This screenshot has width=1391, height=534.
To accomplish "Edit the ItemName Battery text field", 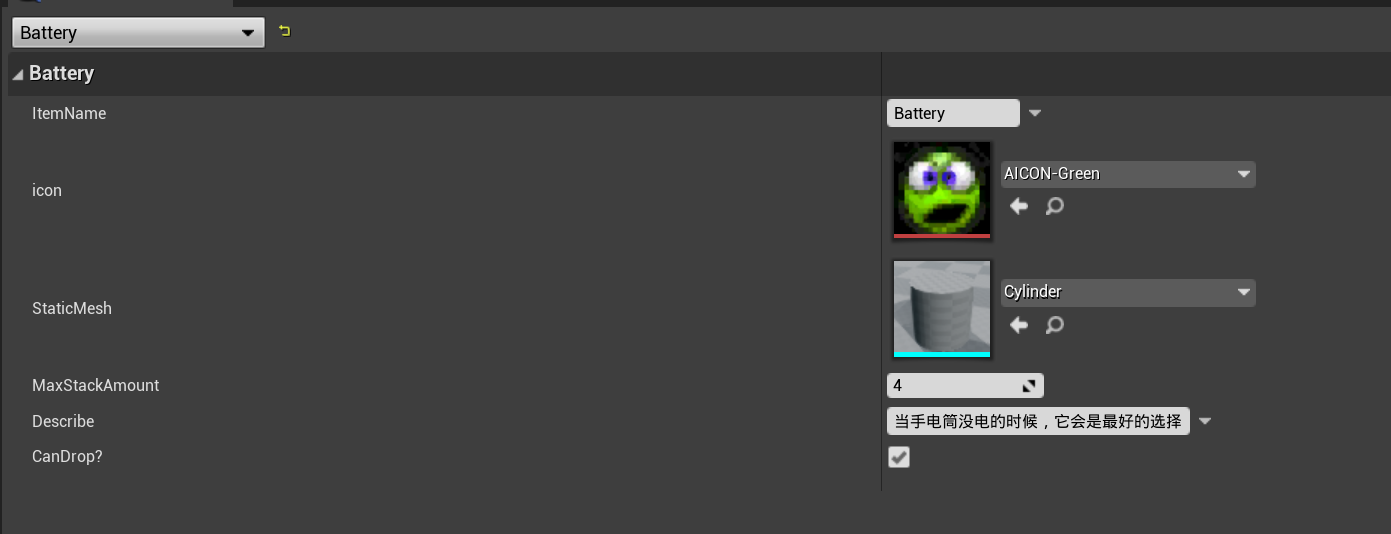I will pos(953,113).
